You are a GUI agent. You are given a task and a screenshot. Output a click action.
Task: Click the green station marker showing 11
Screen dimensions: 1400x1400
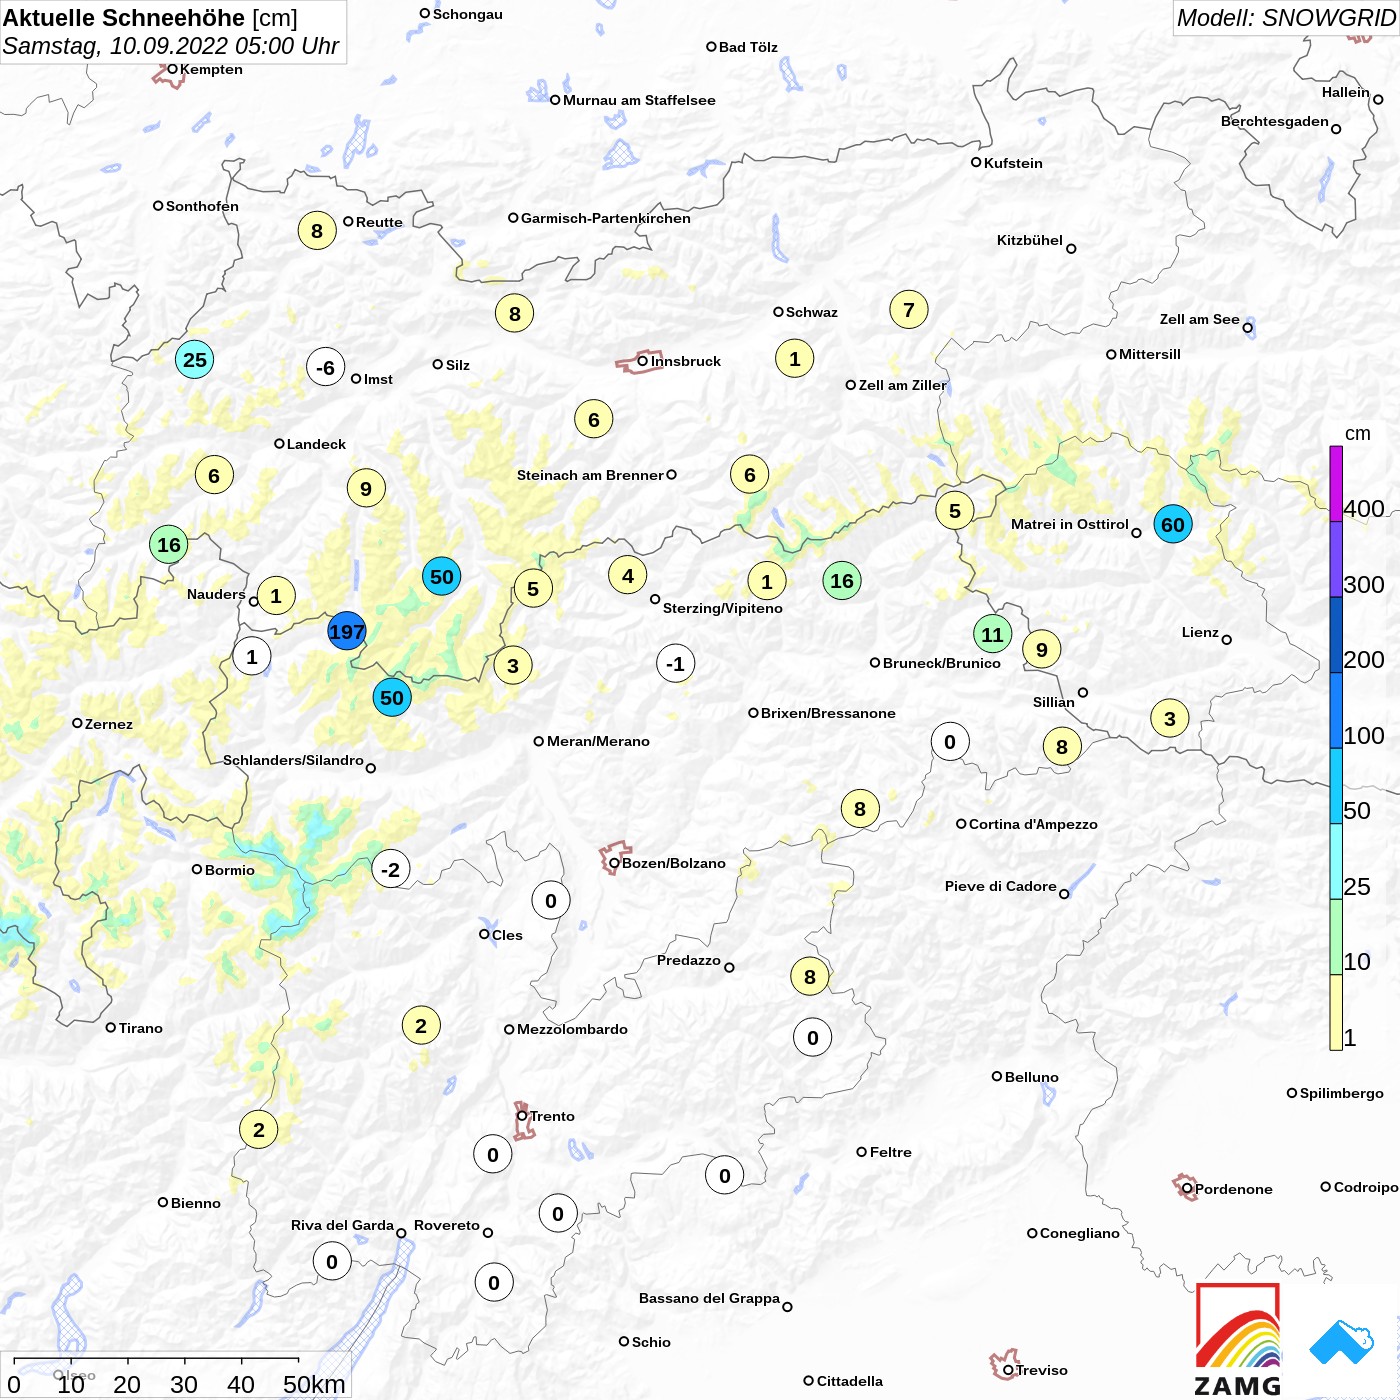click(992, 634)
